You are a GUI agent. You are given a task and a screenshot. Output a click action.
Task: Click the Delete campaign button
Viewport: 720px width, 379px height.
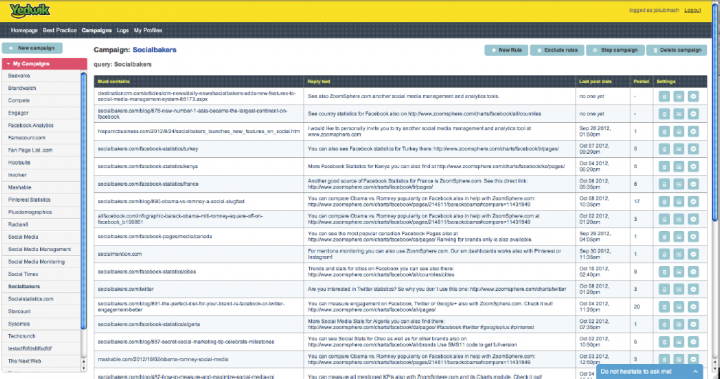point(676,50)
